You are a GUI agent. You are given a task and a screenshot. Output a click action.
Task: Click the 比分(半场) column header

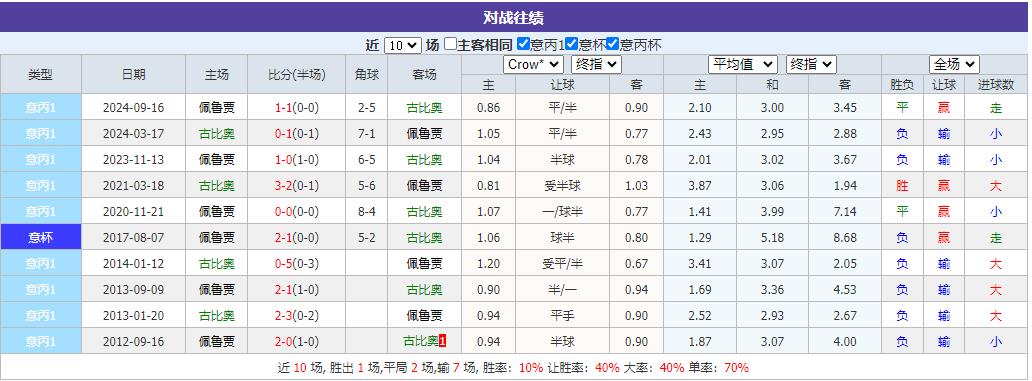tap(296, 74)
